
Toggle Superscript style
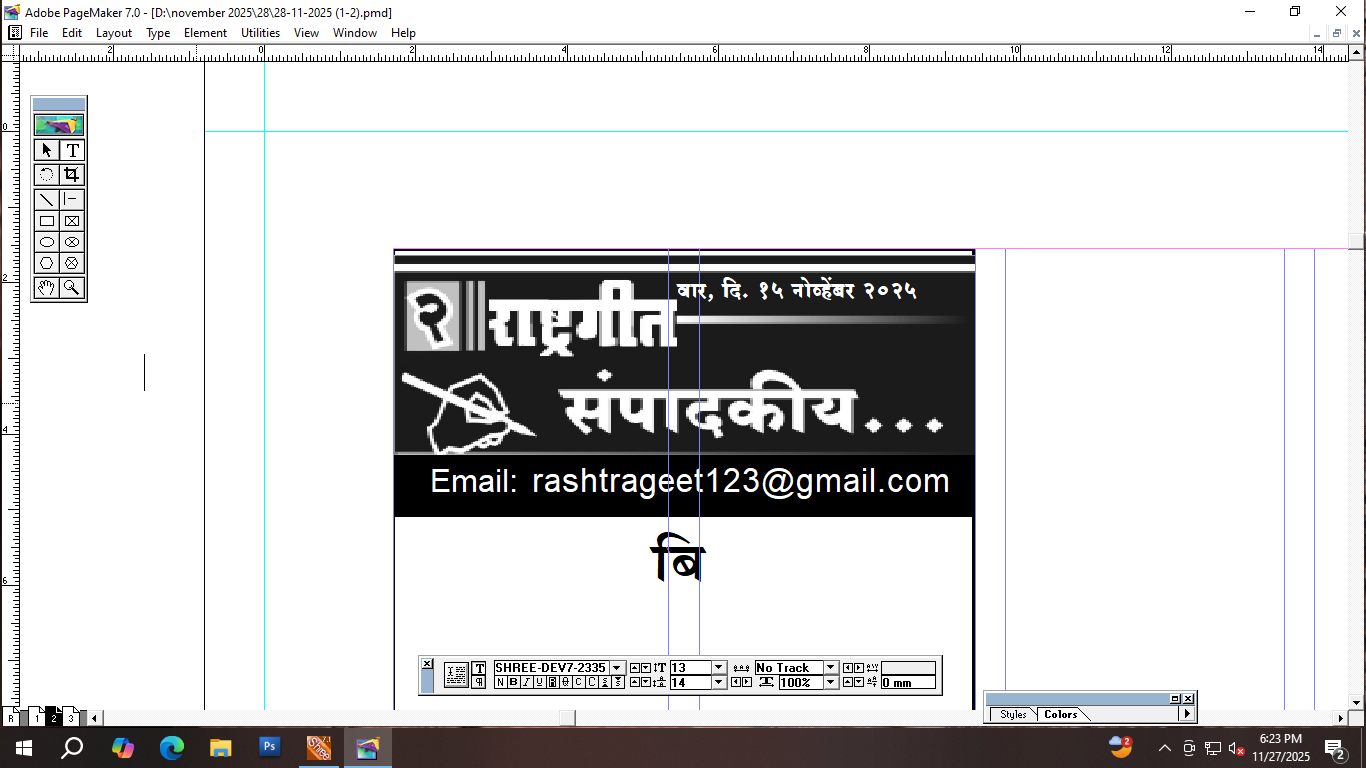coord(605,682)
